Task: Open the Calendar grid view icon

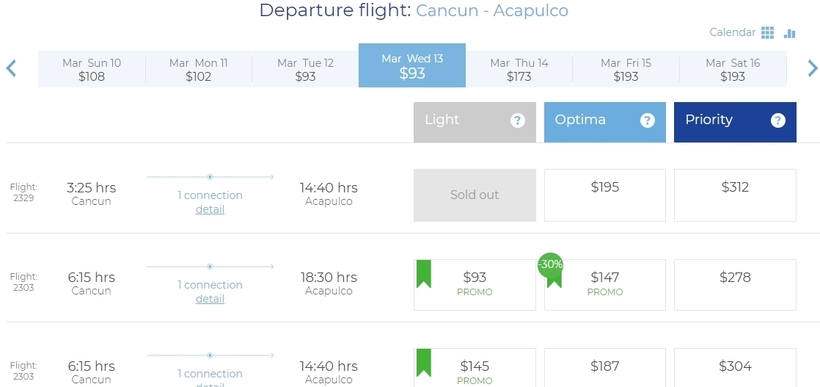Action: click(x=767, y=32)
